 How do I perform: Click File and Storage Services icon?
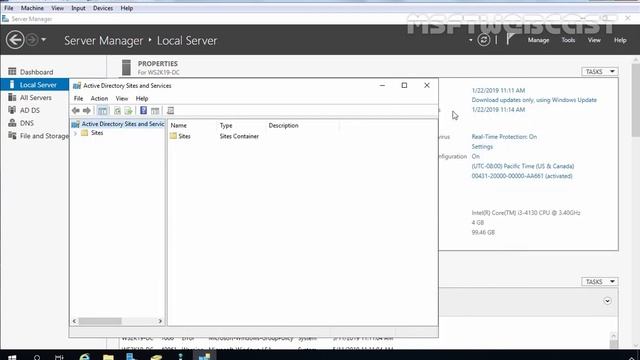coord(12,136)
